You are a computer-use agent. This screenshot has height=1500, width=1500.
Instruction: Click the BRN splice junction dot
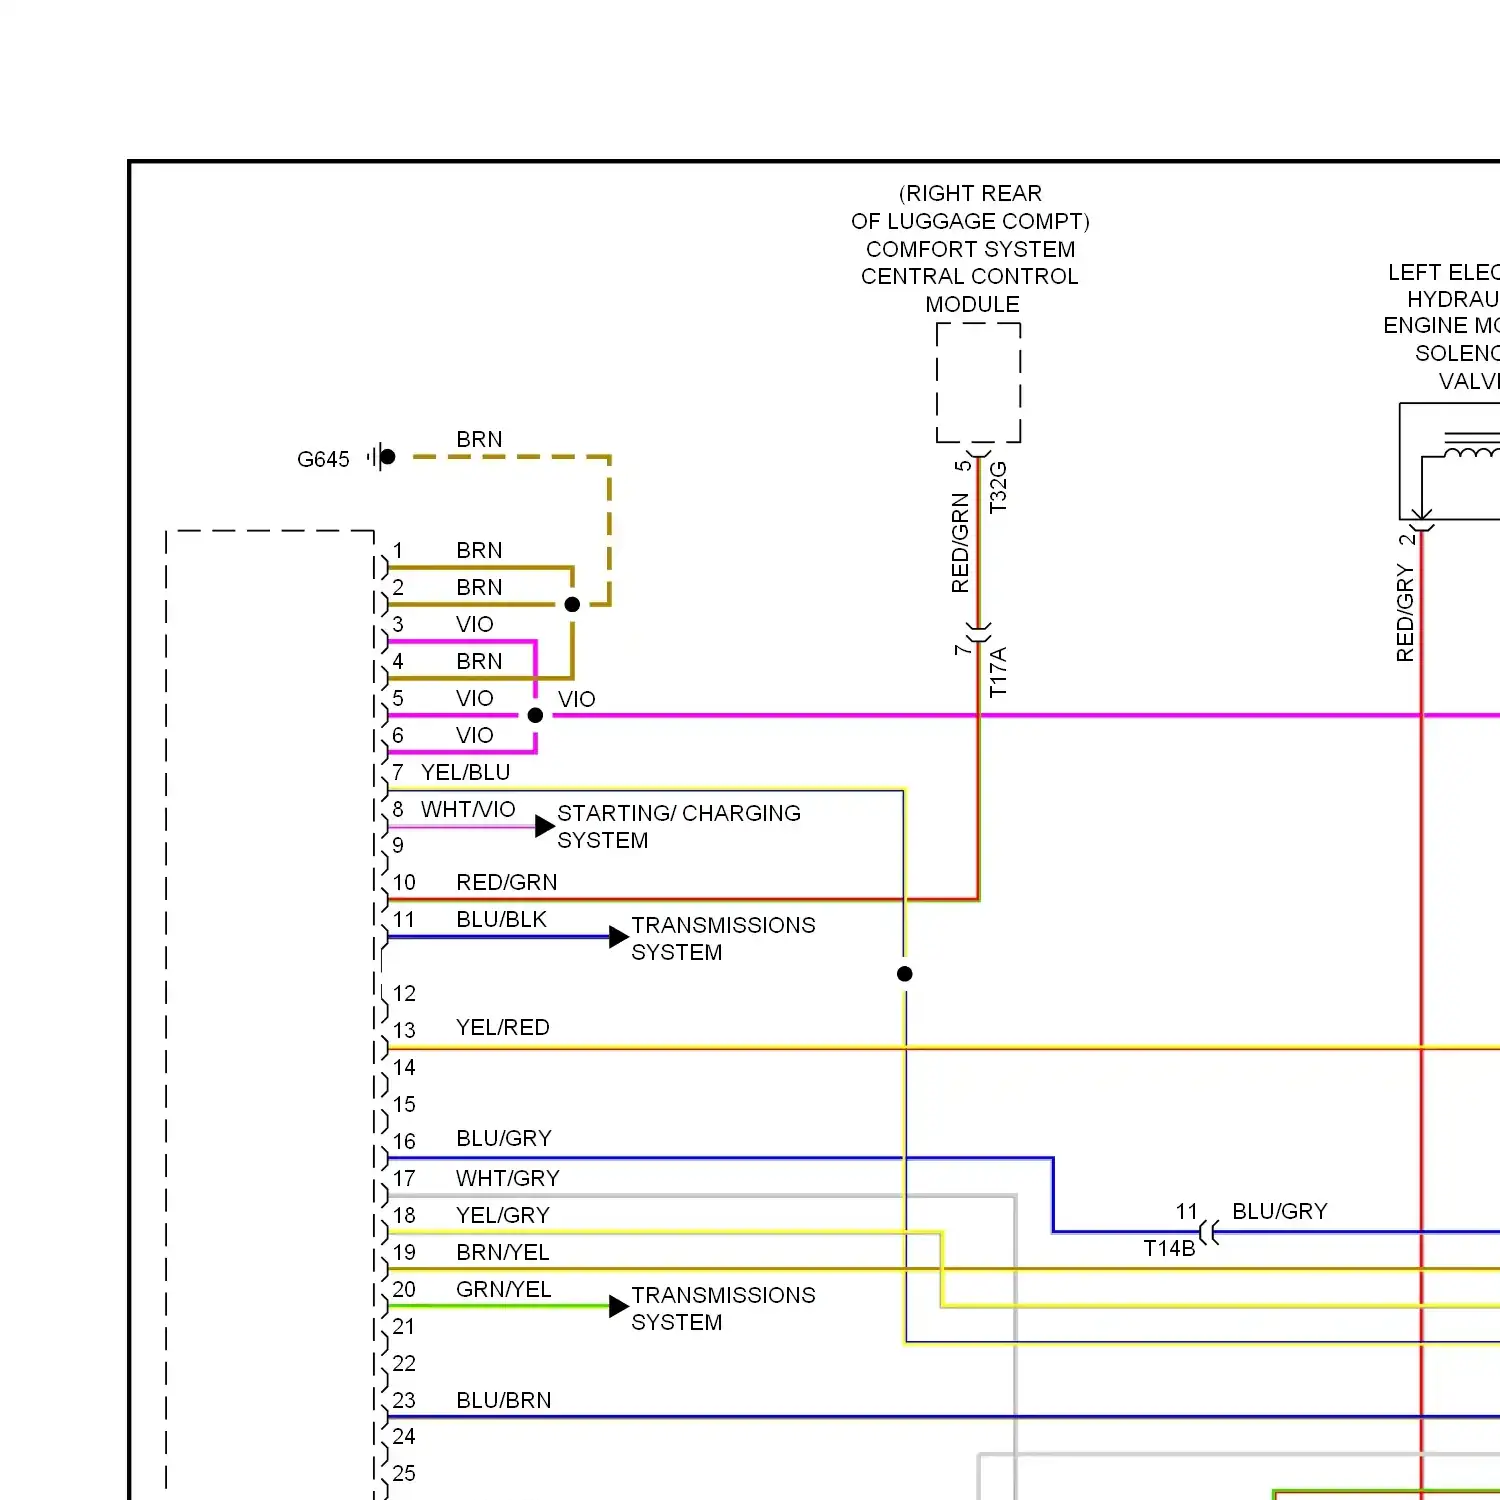[572, 604]
